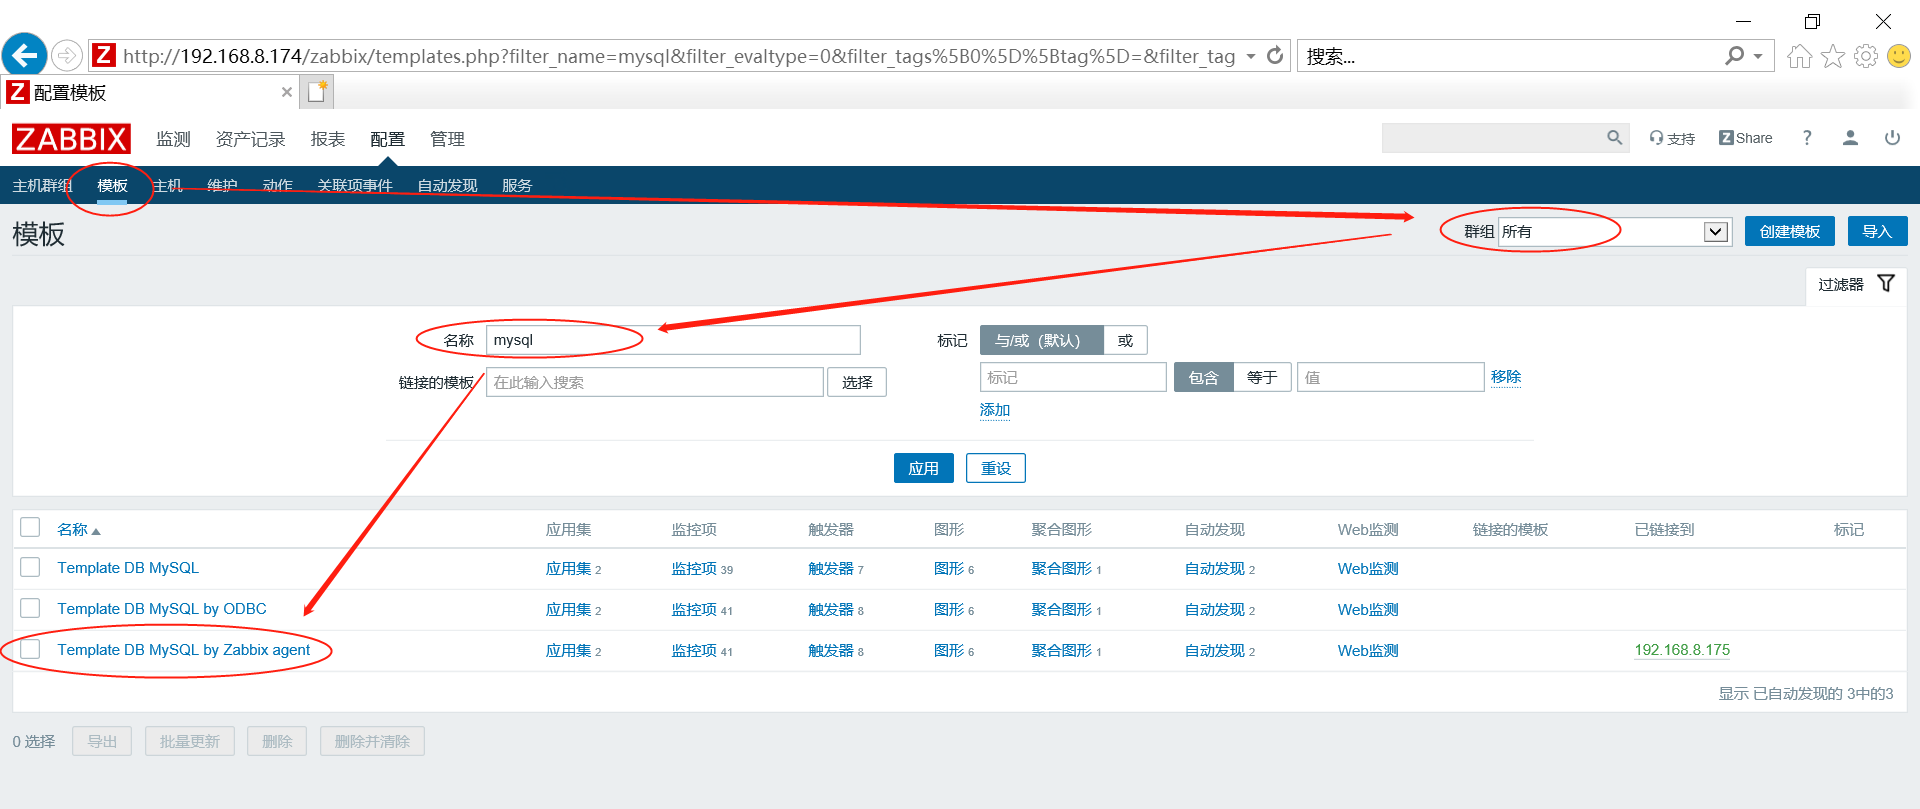The height and width of the screenshot is (809, 1920).
Task: Click the browser search magnifier icon
Action: (x=1734, y=56)
